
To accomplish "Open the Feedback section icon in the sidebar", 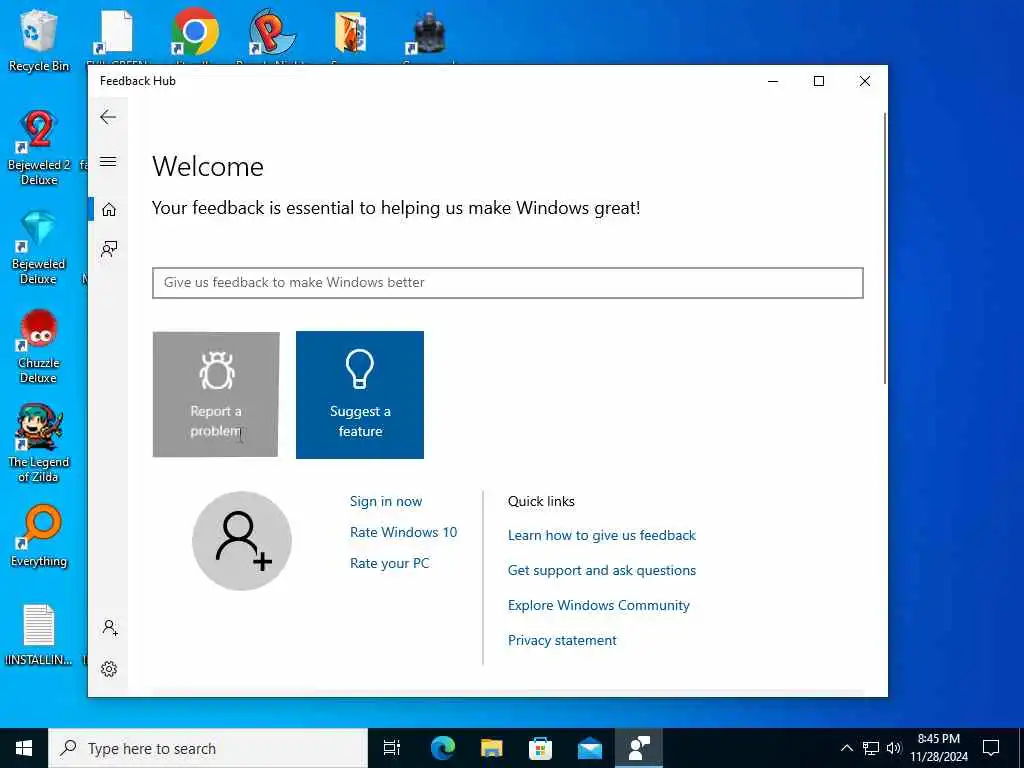I will point(108,248).
